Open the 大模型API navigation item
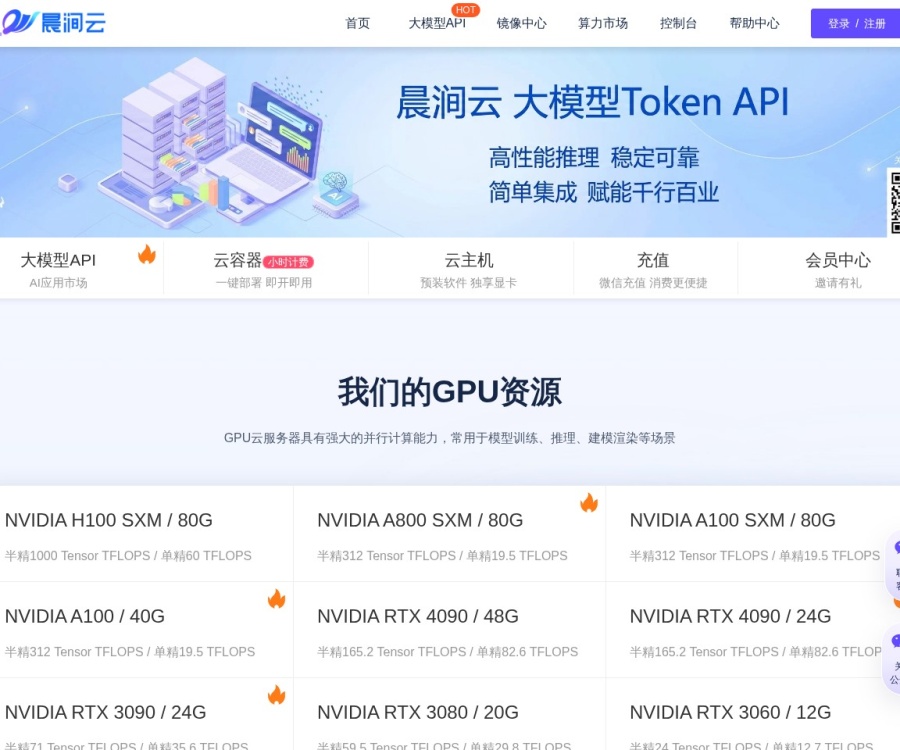The width and height of the screenshot is (900, 750). pos(436,24)
